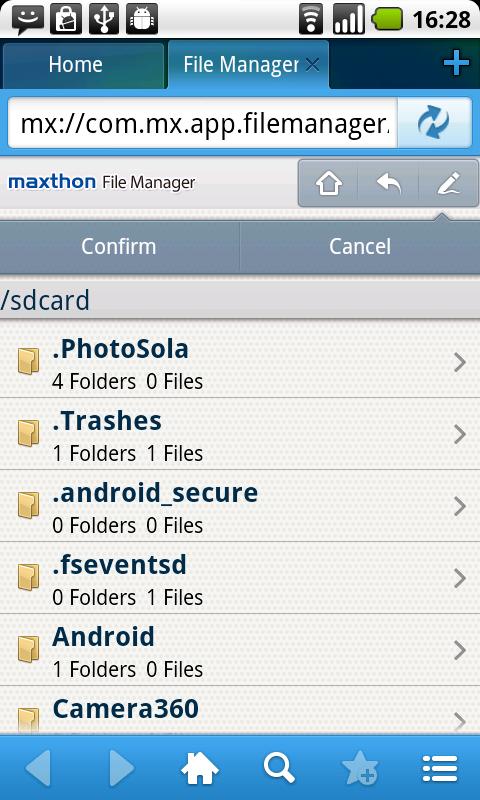Open the .fseventsd folder entry
Viewport: 480px width, 800px height.
coord(240,578)
